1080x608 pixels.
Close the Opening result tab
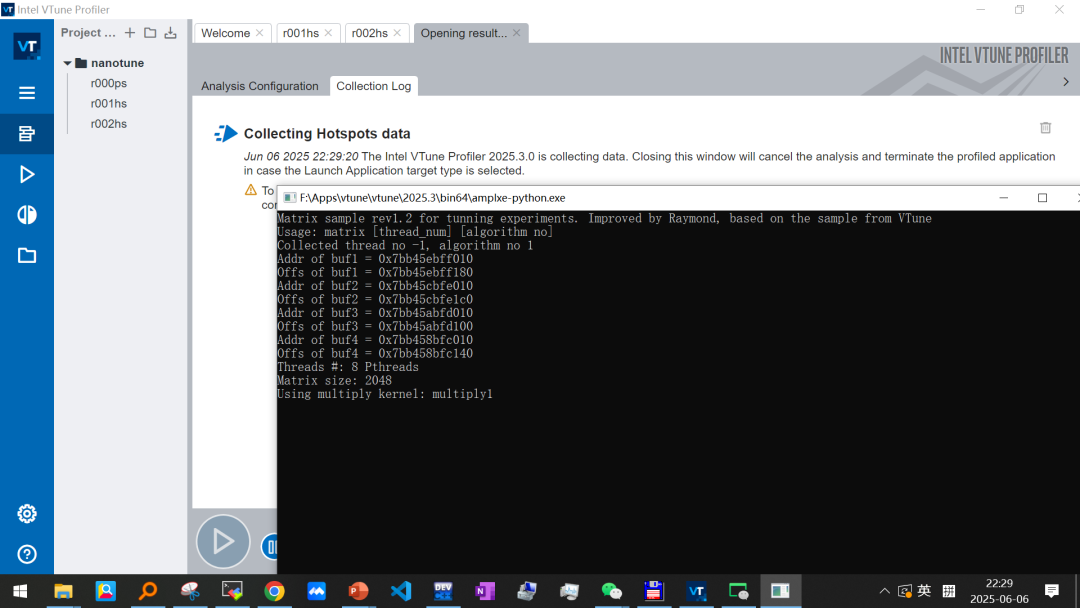[517, 32]
